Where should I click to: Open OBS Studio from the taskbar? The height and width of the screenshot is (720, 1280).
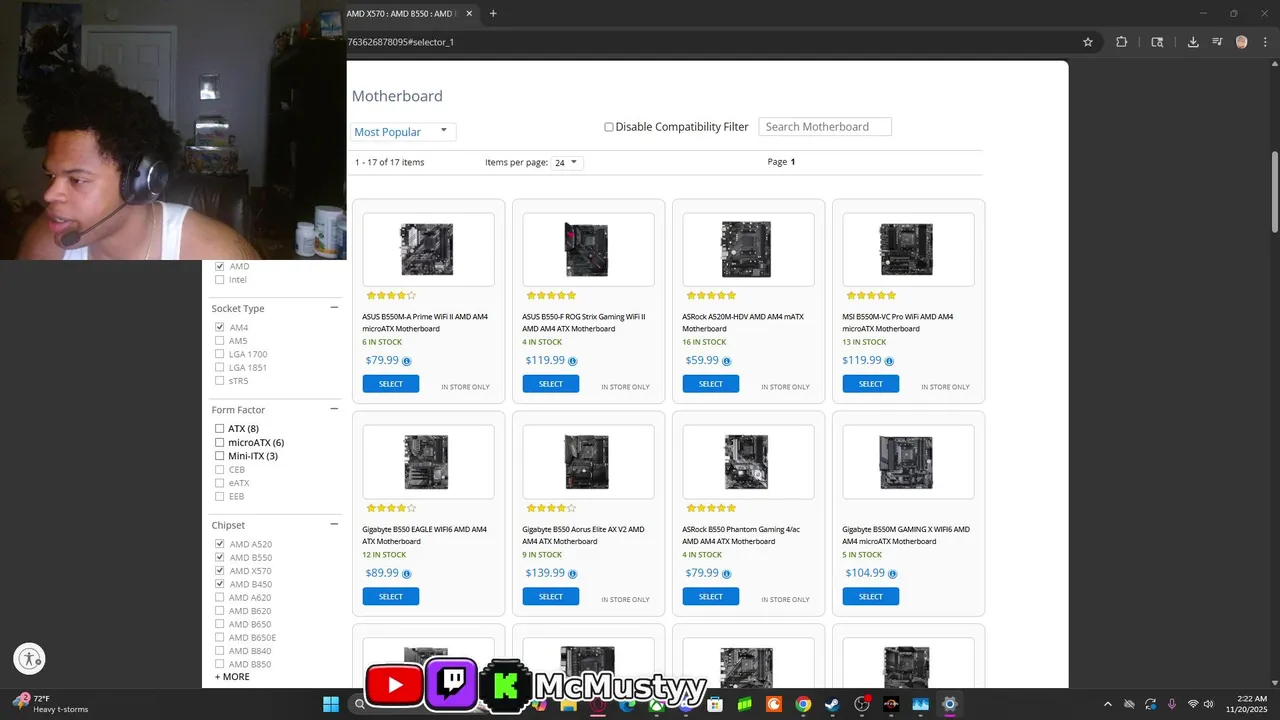coord(862,704)
